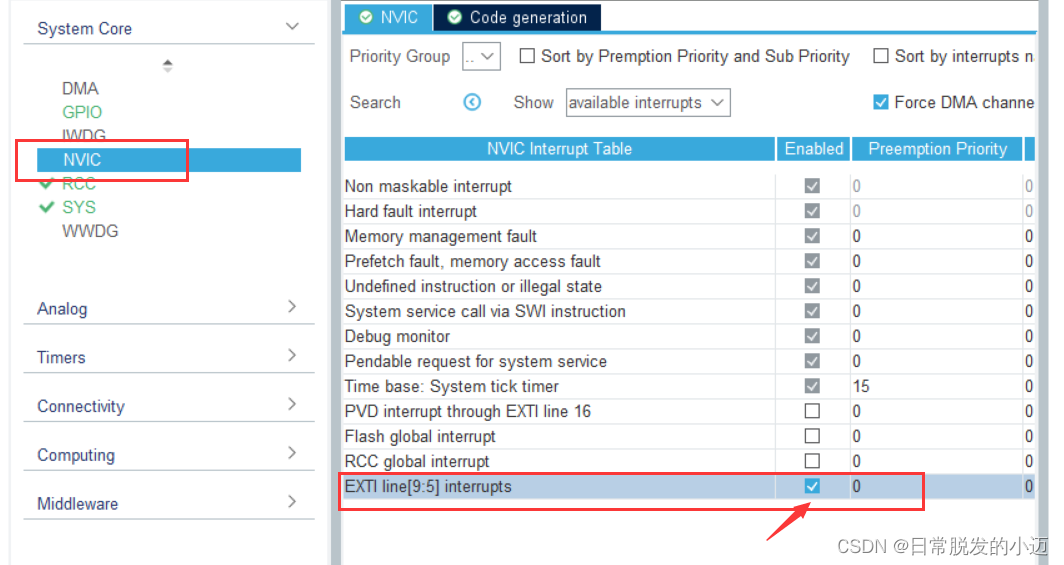Screen dimensions: 1064x565
Task: Click the Preemption Priority column header
Action: 937,149
